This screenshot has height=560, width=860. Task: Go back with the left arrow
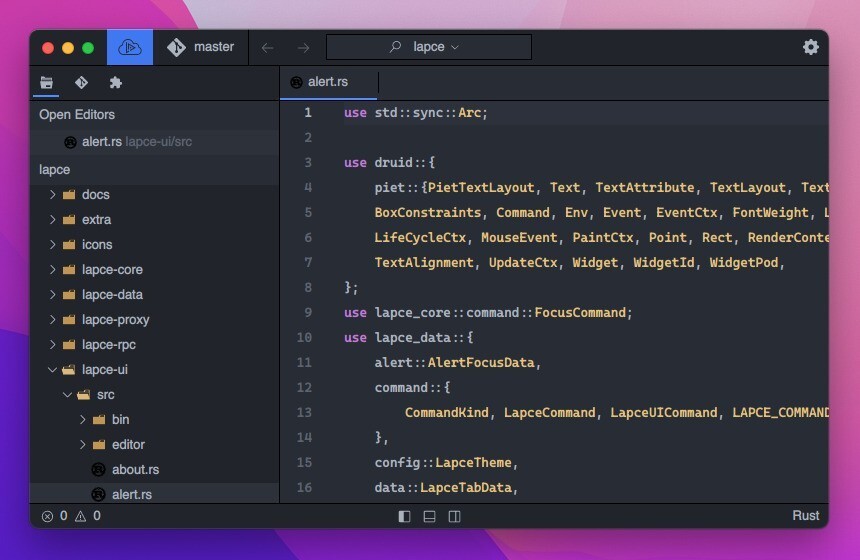pos(267,47)
